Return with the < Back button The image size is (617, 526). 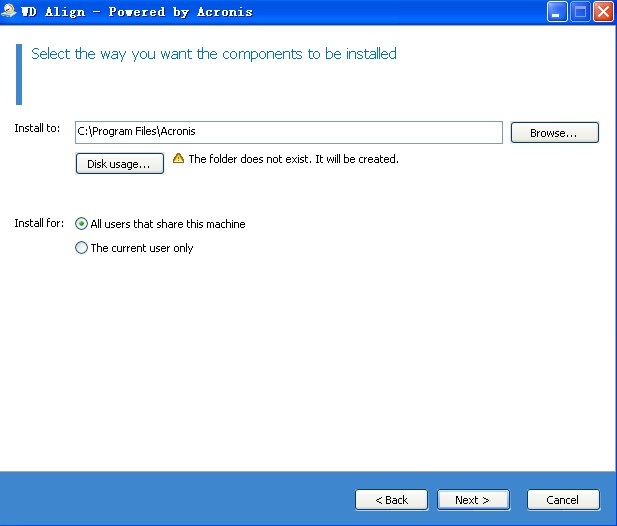point(391,500)
